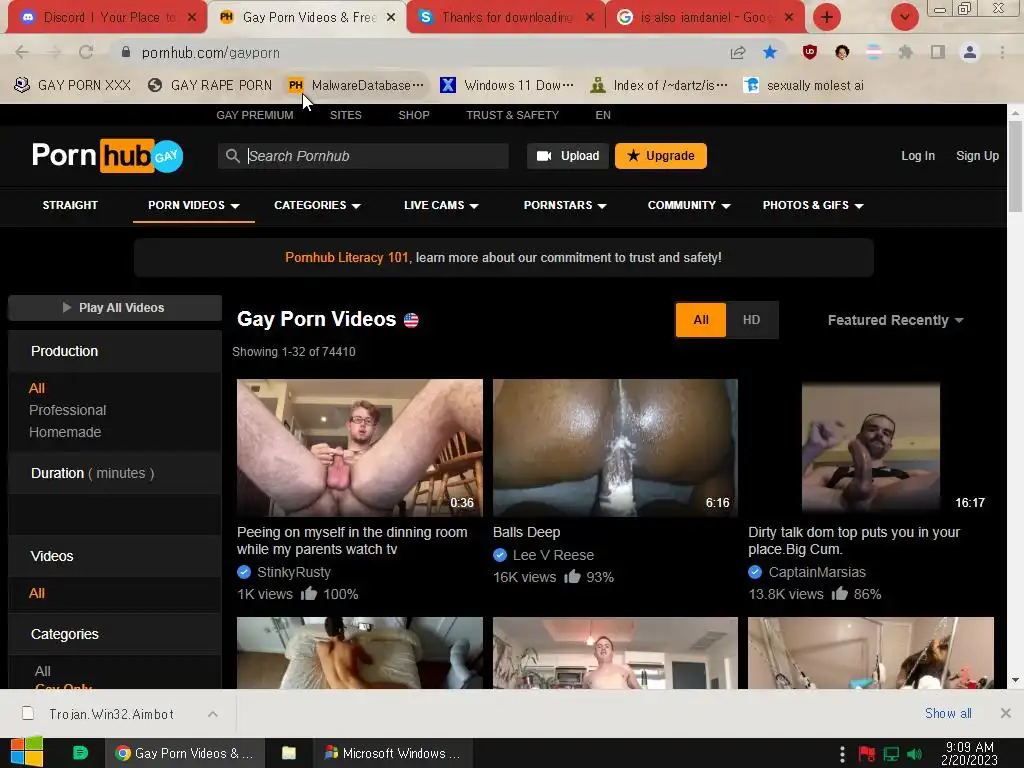
Task: Open the uBlock Origin extension icon
Action: pyautogui.click(x=810, y=52)
